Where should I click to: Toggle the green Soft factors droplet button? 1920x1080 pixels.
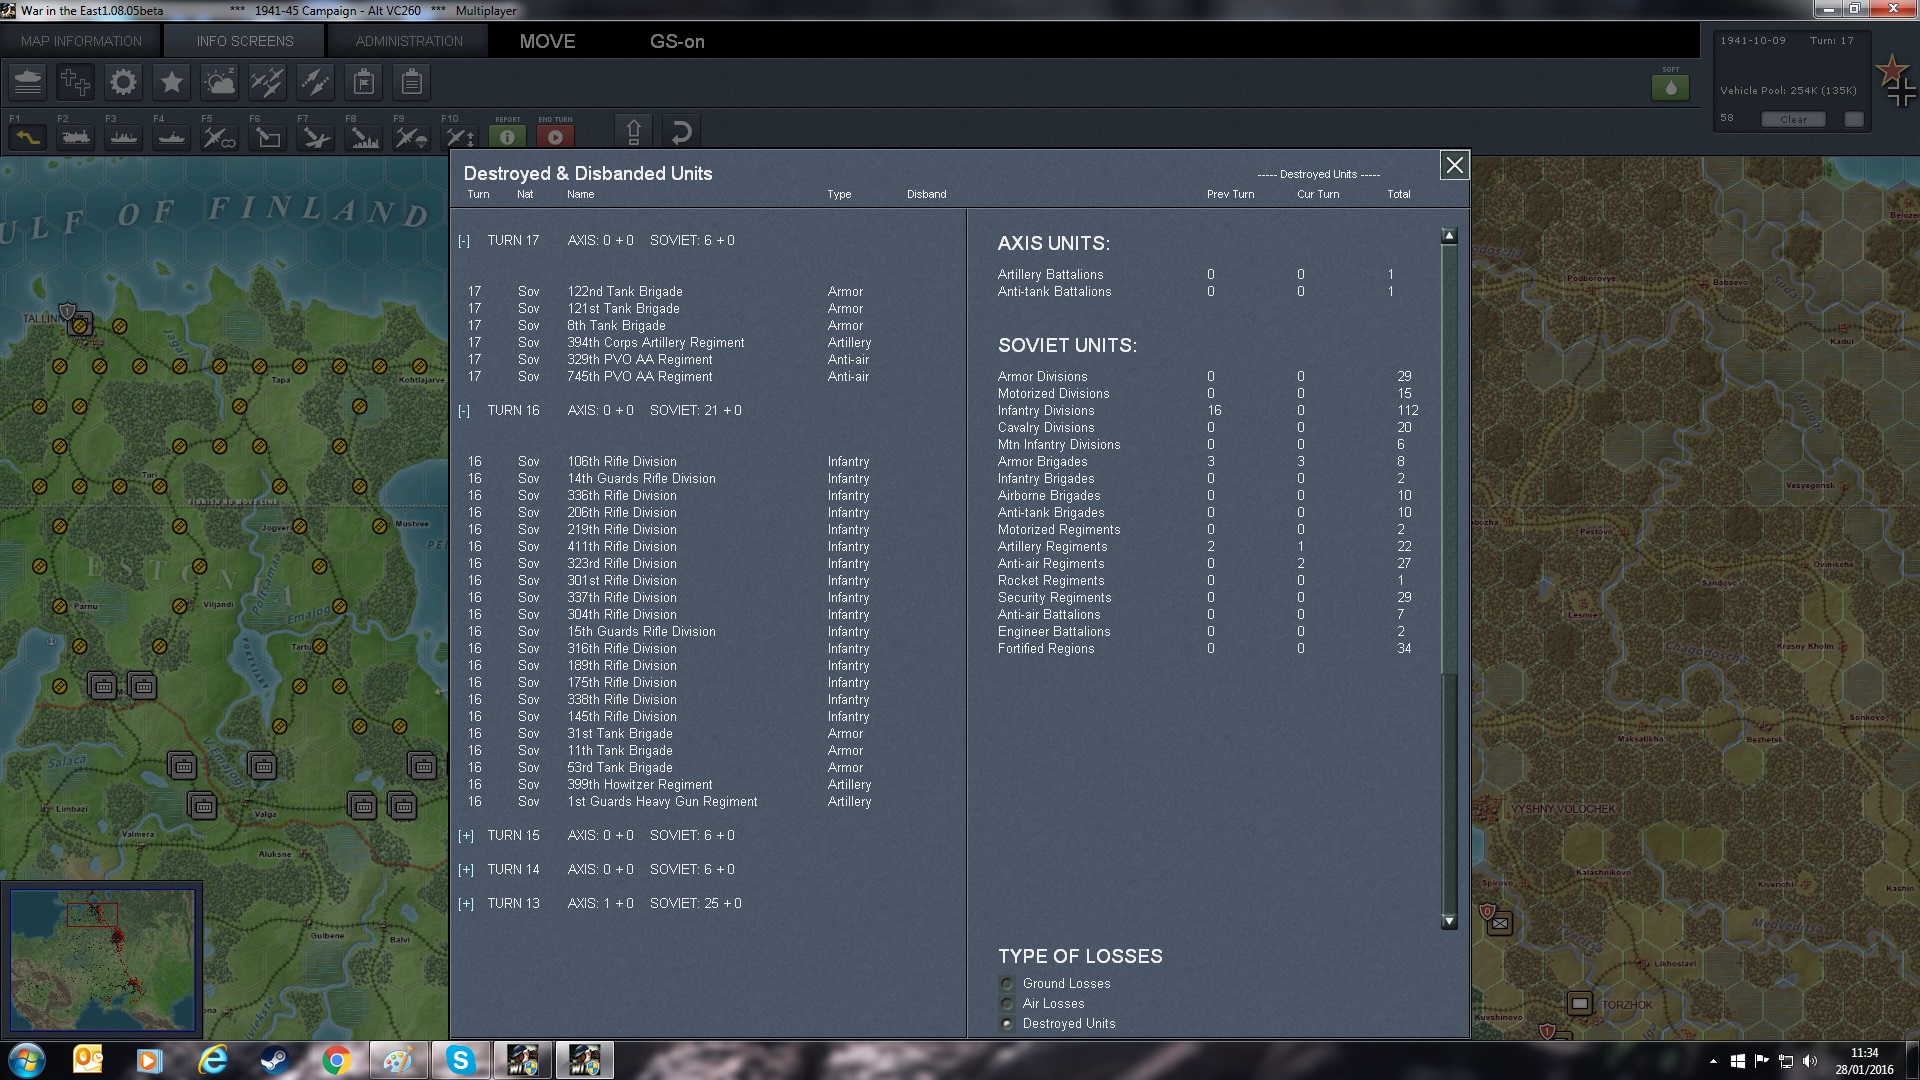[1670, 88]
